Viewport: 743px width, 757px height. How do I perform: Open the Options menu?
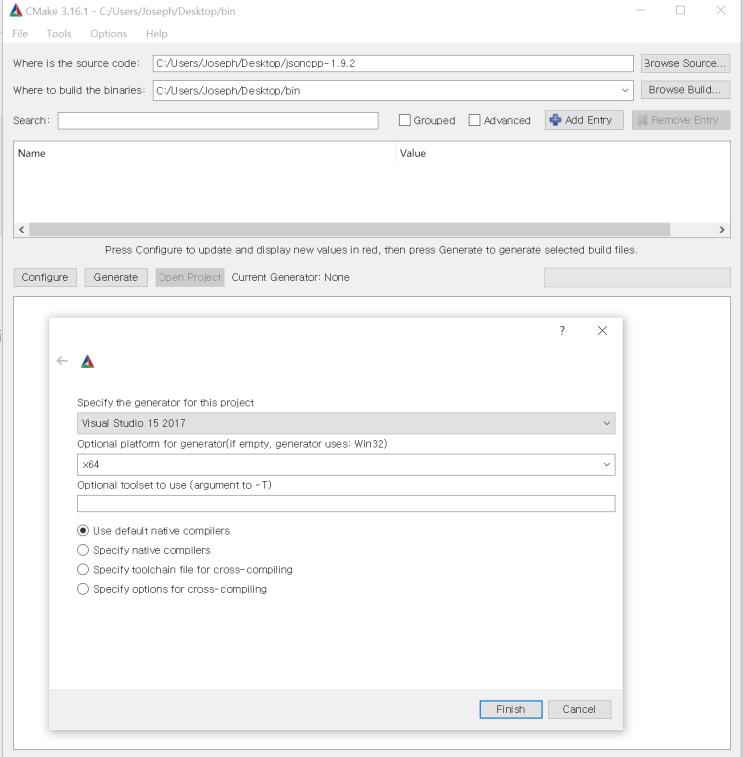click(x=109, y=34)
